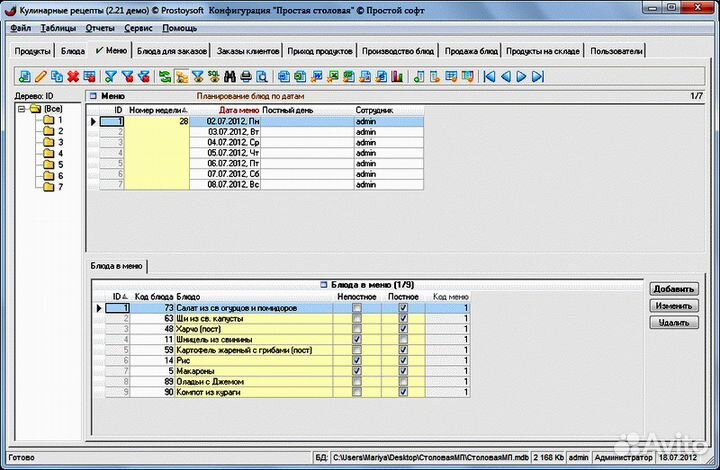Uncheck Постное for Компот из кураги

[403, 392]
